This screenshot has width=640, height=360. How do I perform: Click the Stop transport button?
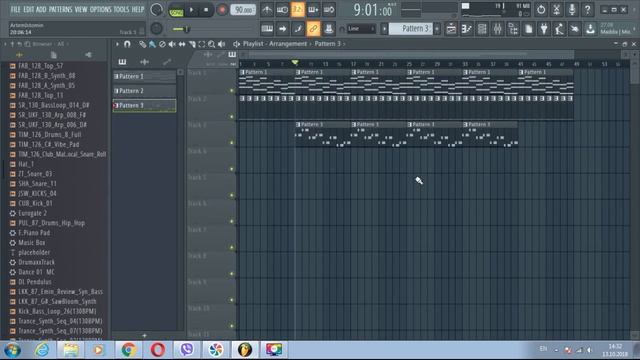pyautogui.click(x=206, y=10)
